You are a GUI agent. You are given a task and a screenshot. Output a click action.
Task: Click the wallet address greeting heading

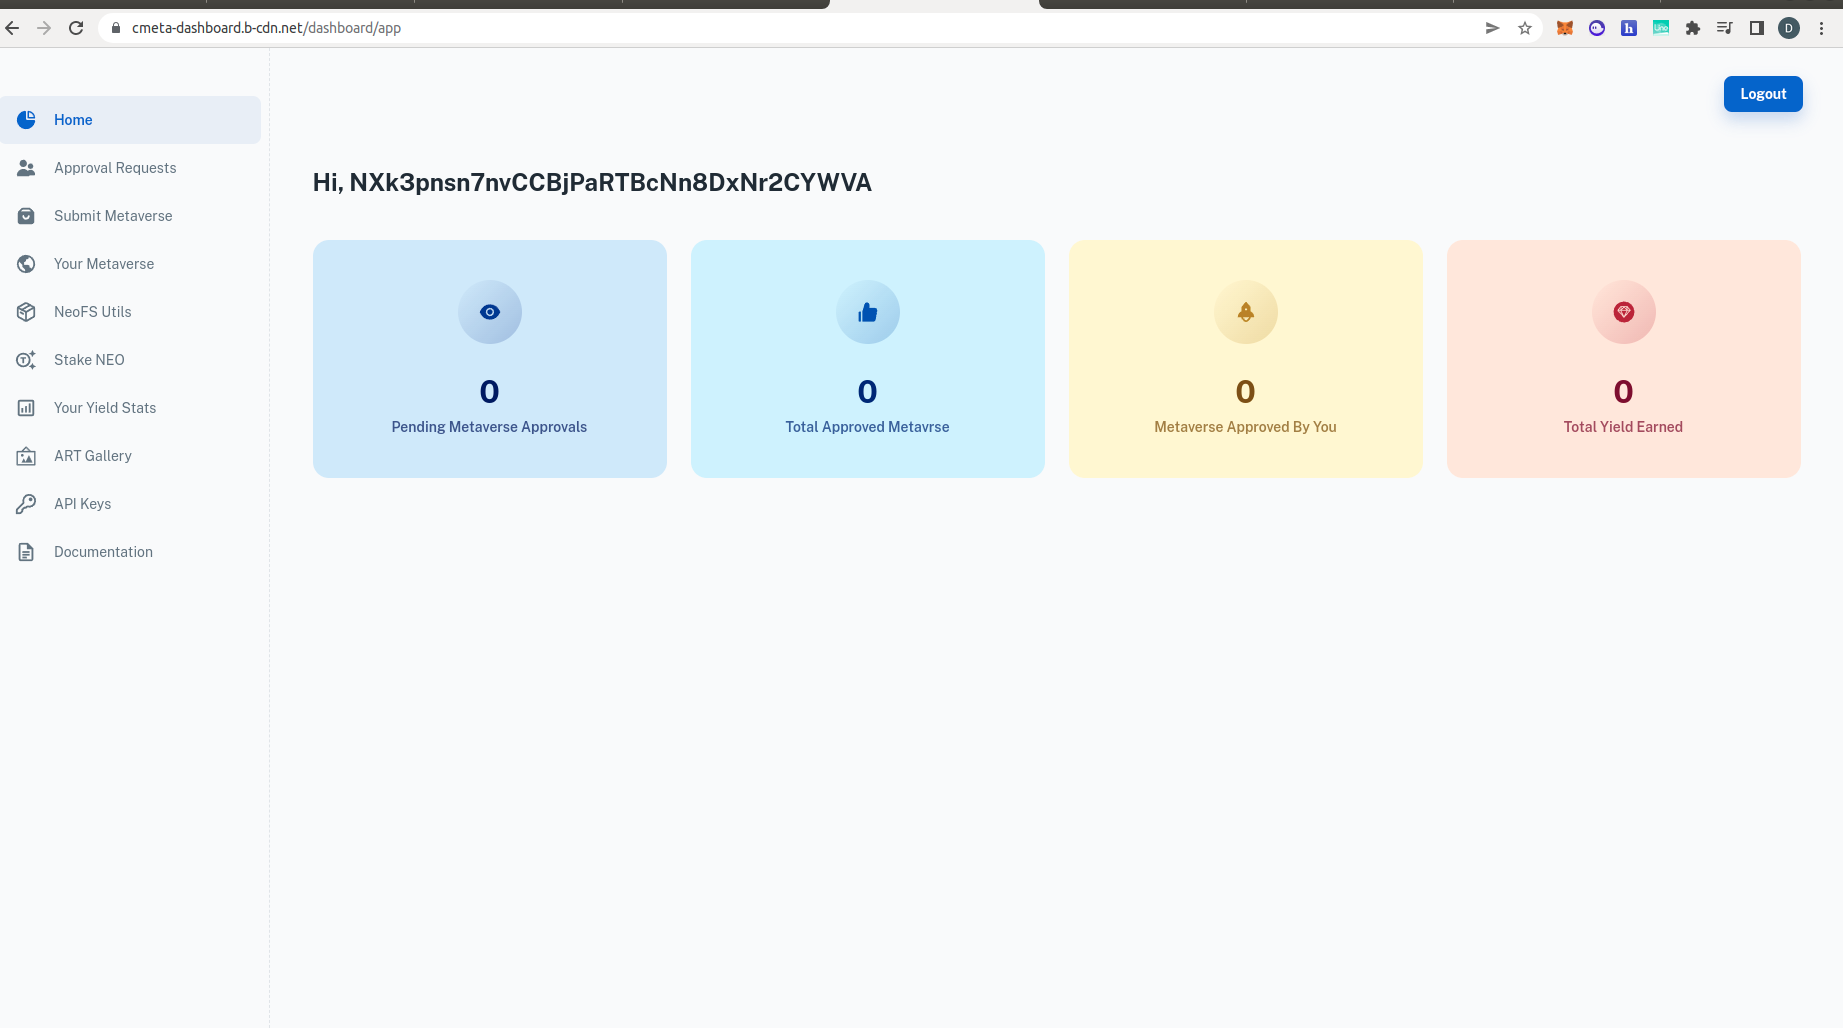point(592,182)
